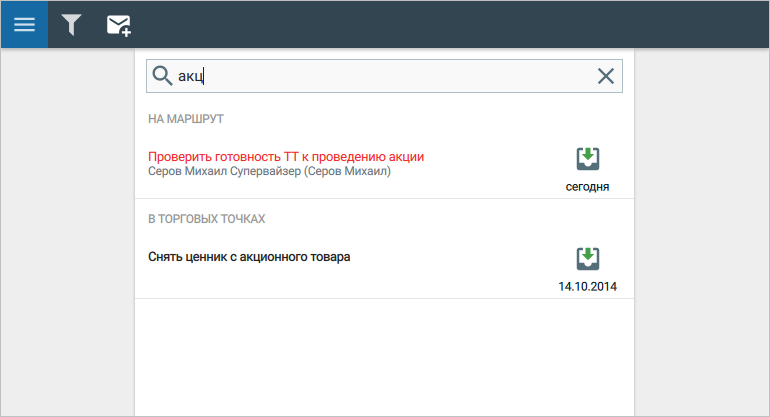Click the "НА МАРШРУТ" section header
Image resolution: width=770 pixels, height=417 pixels.
[x=186, y=119]
